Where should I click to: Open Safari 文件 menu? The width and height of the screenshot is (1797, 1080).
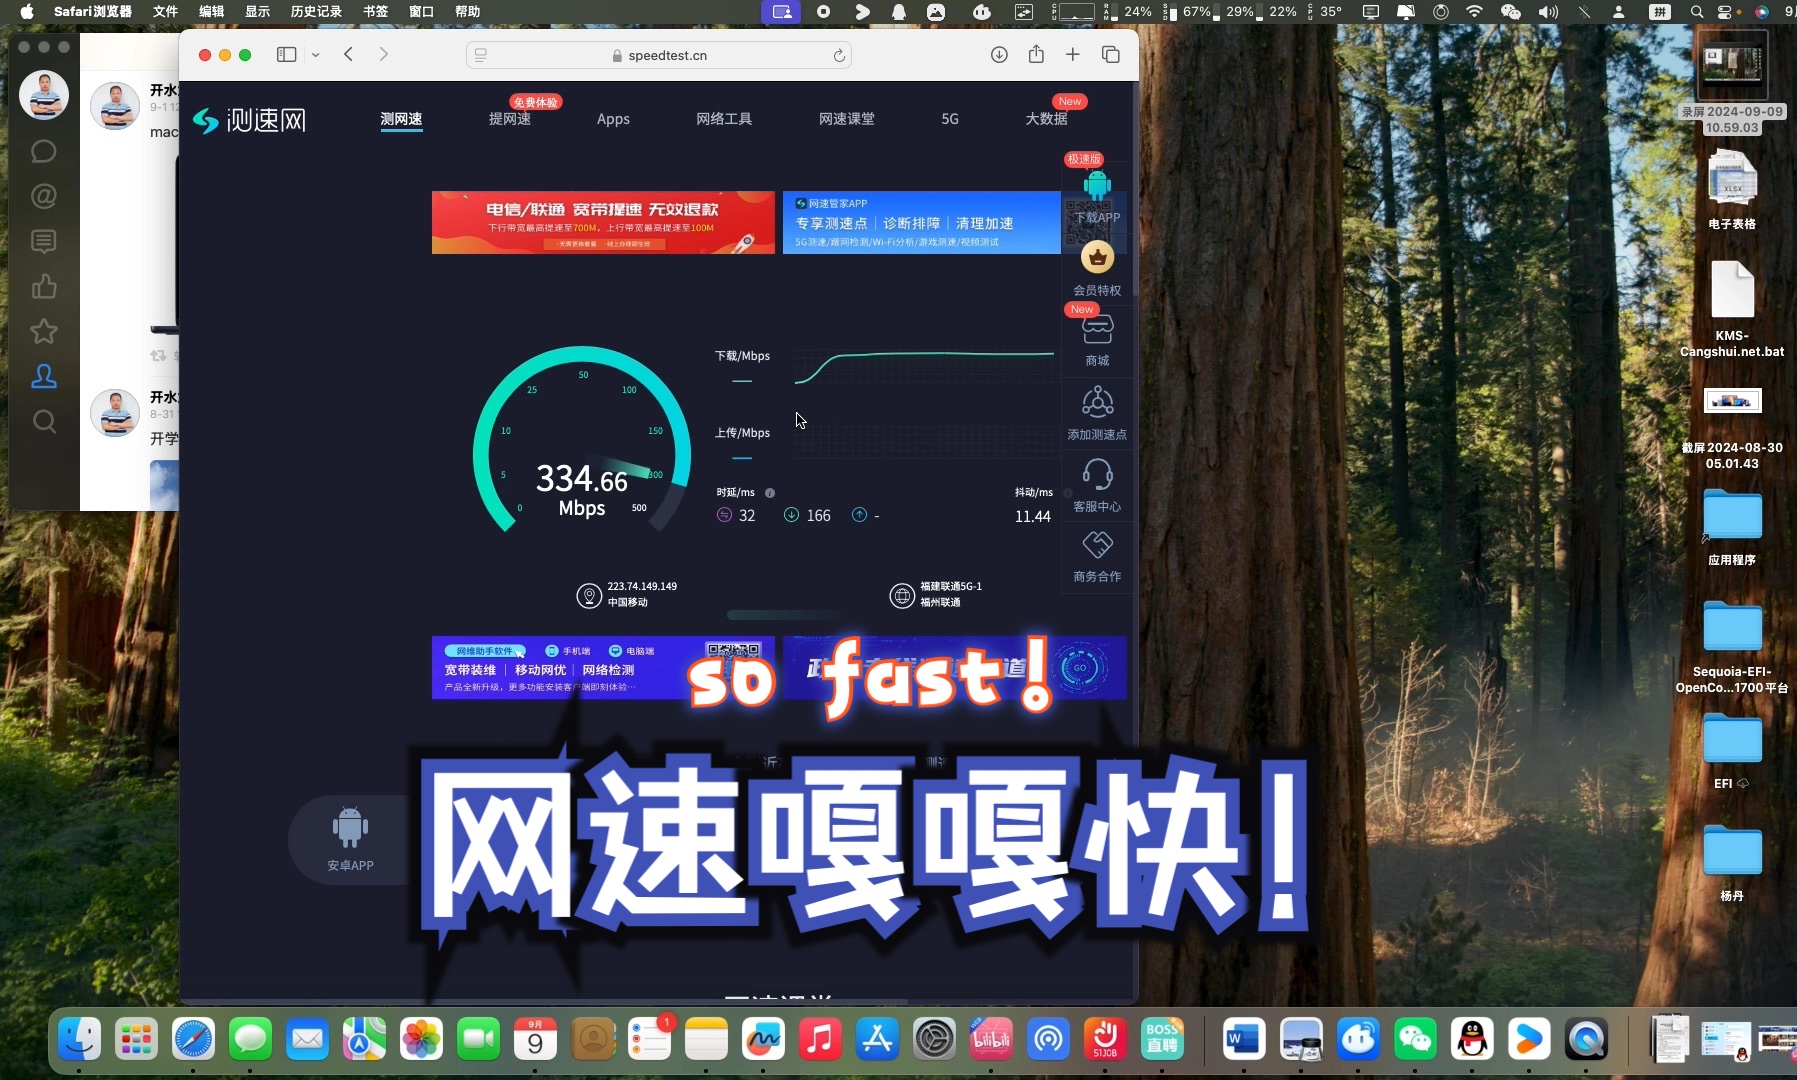(x=165, y=11)
